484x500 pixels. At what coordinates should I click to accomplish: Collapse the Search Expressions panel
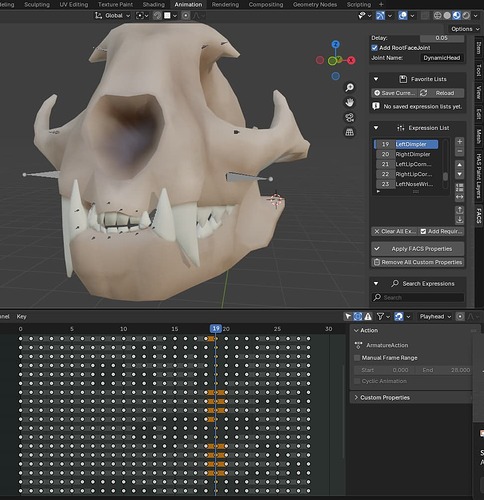(376, 283)
